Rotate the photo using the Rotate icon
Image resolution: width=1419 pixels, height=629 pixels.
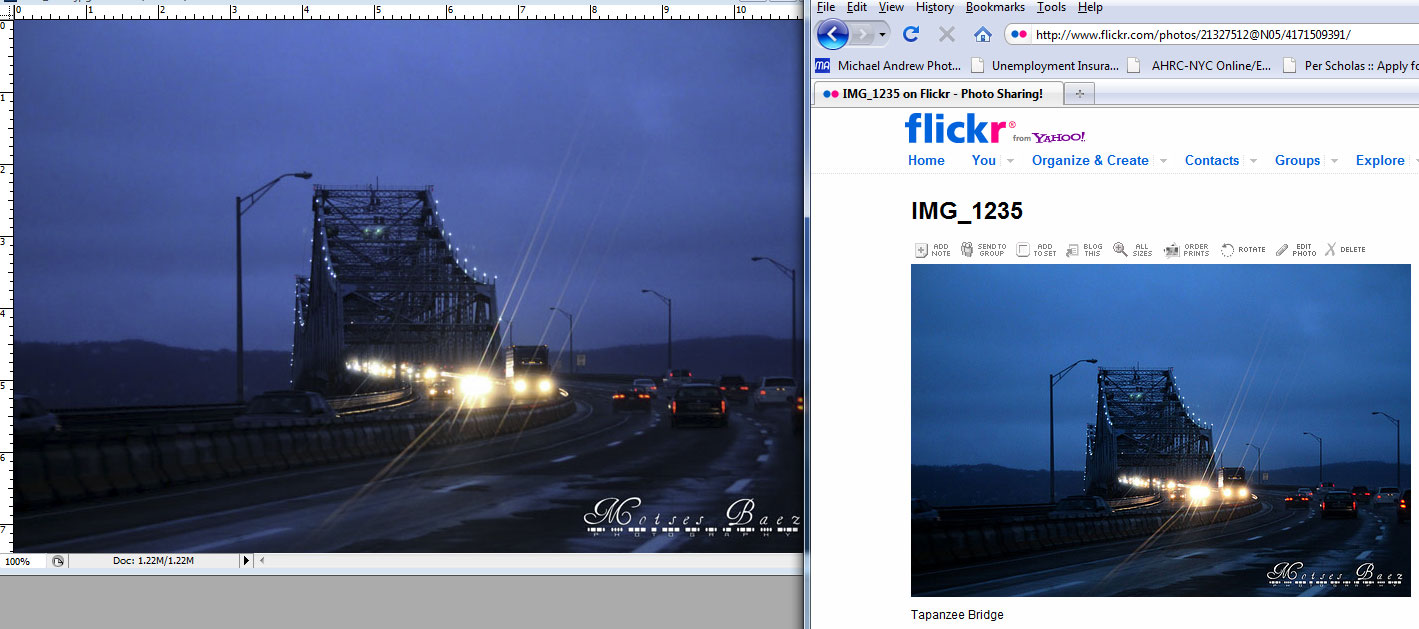(x=1227, y=250)
